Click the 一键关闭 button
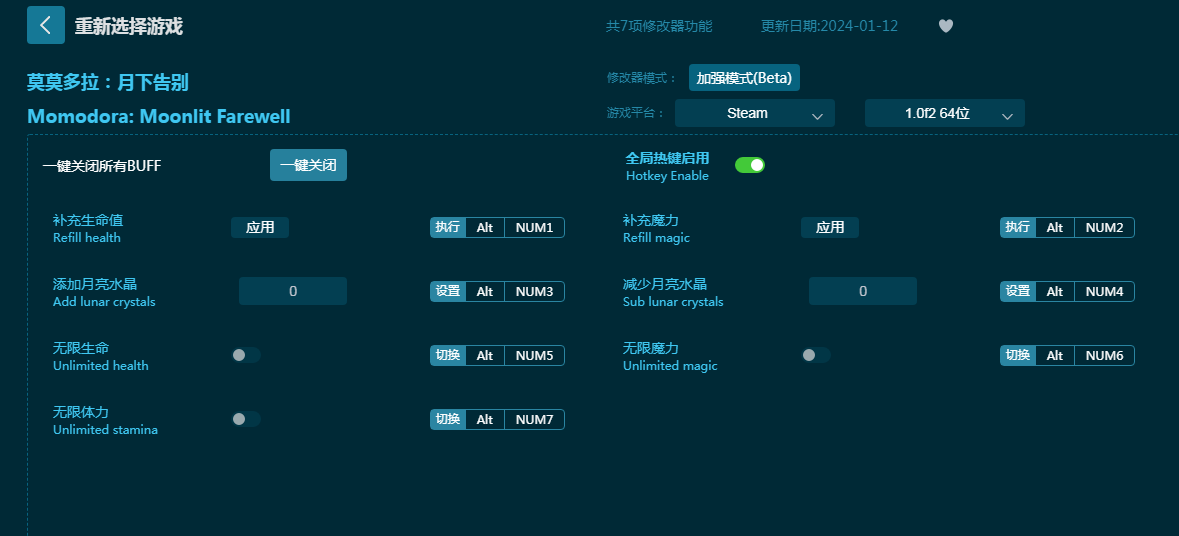This screenshot has width=1179, height=536. (x=308, y=165)
